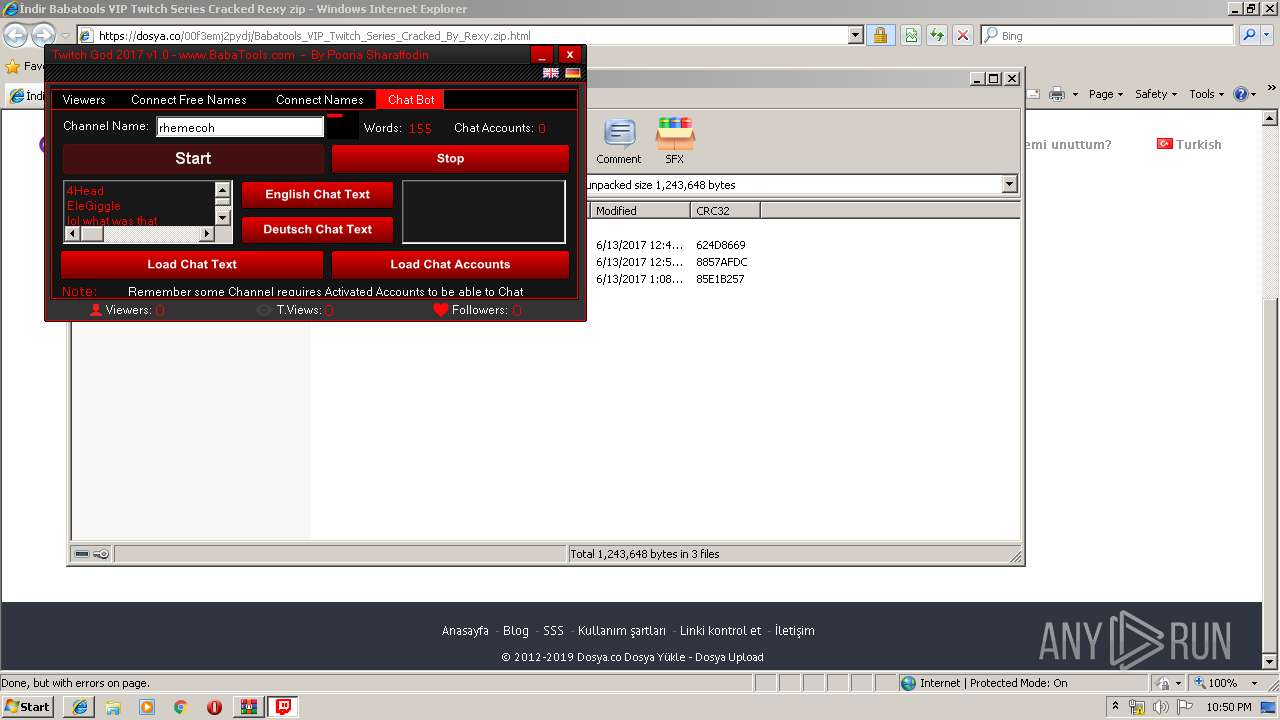1280x720 pixels.
Task: Open the Twitch app from the taskbar
Action: pos(284,707)
